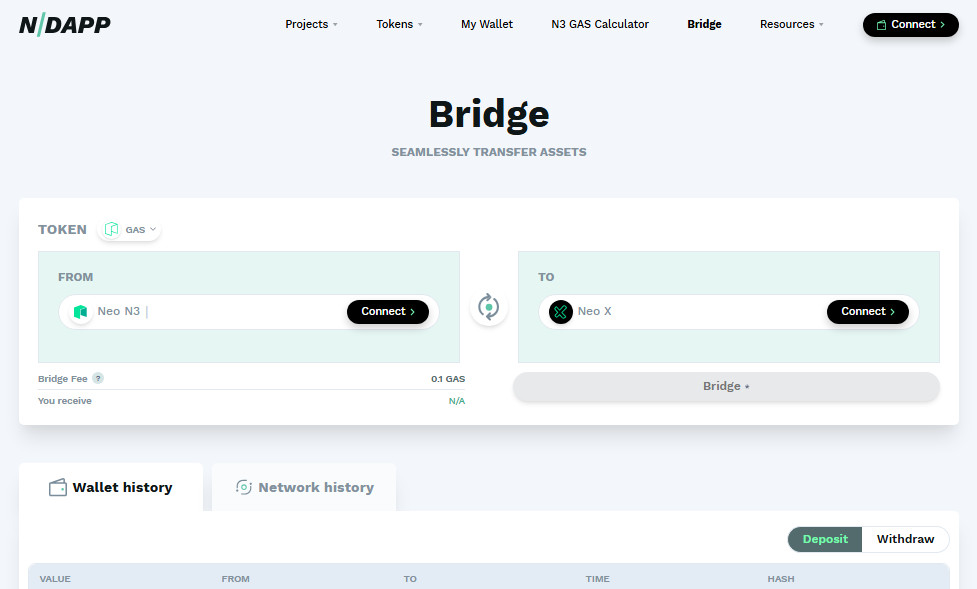The image size is (977, 589).
Task: Click the HASH column header
Action: [781, 579]
